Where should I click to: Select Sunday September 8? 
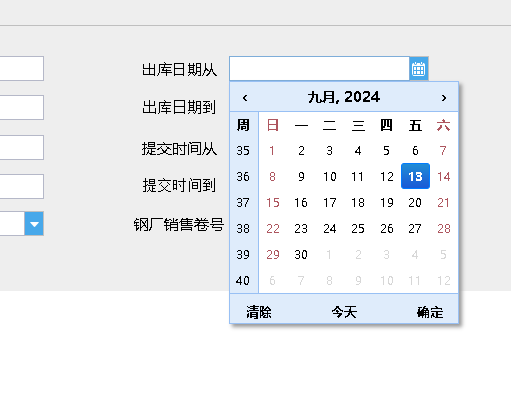pyautogui.click(x=272, y=176)
